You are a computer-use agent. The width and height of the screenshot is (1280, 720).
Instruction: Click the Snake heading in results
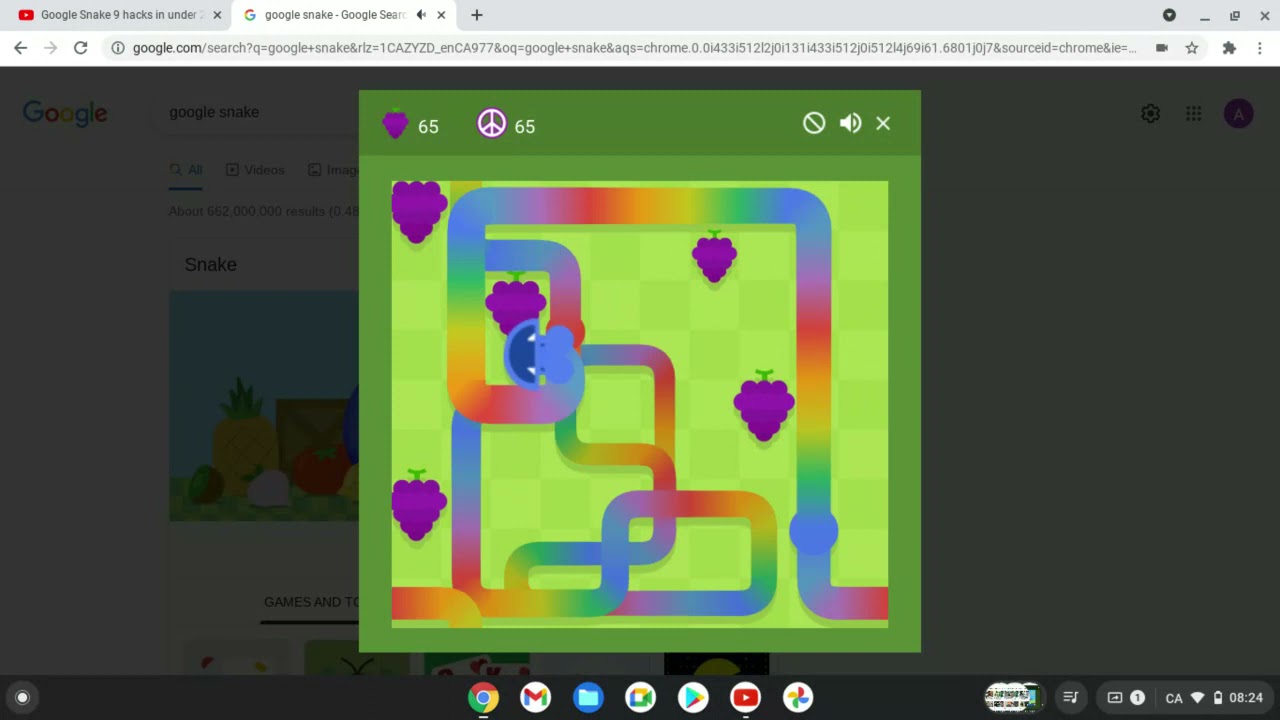[210, 265]
